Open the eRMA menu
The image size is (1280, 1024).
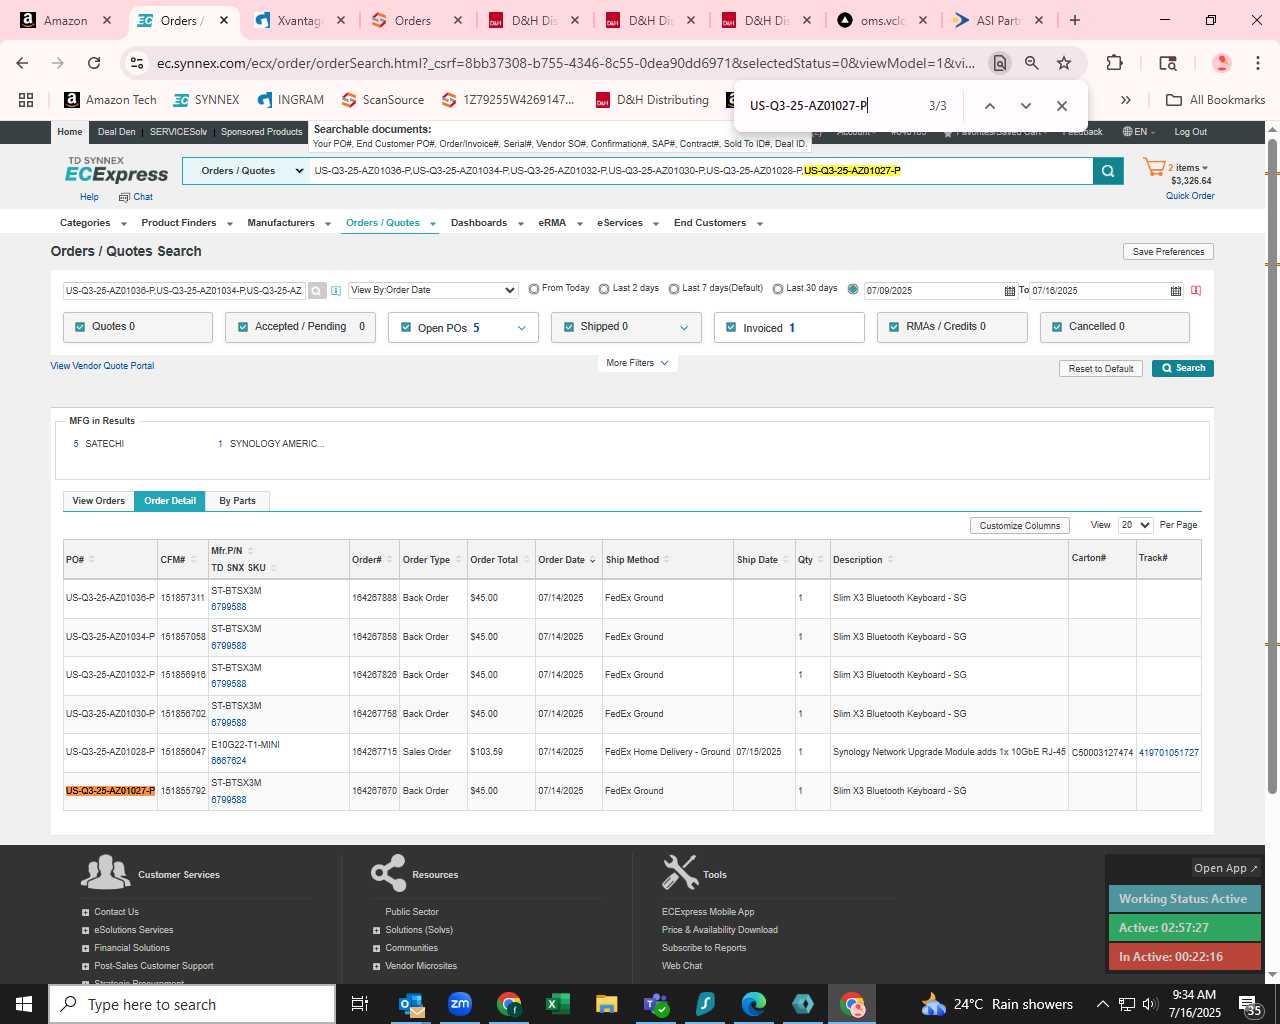tap(560, 223)
